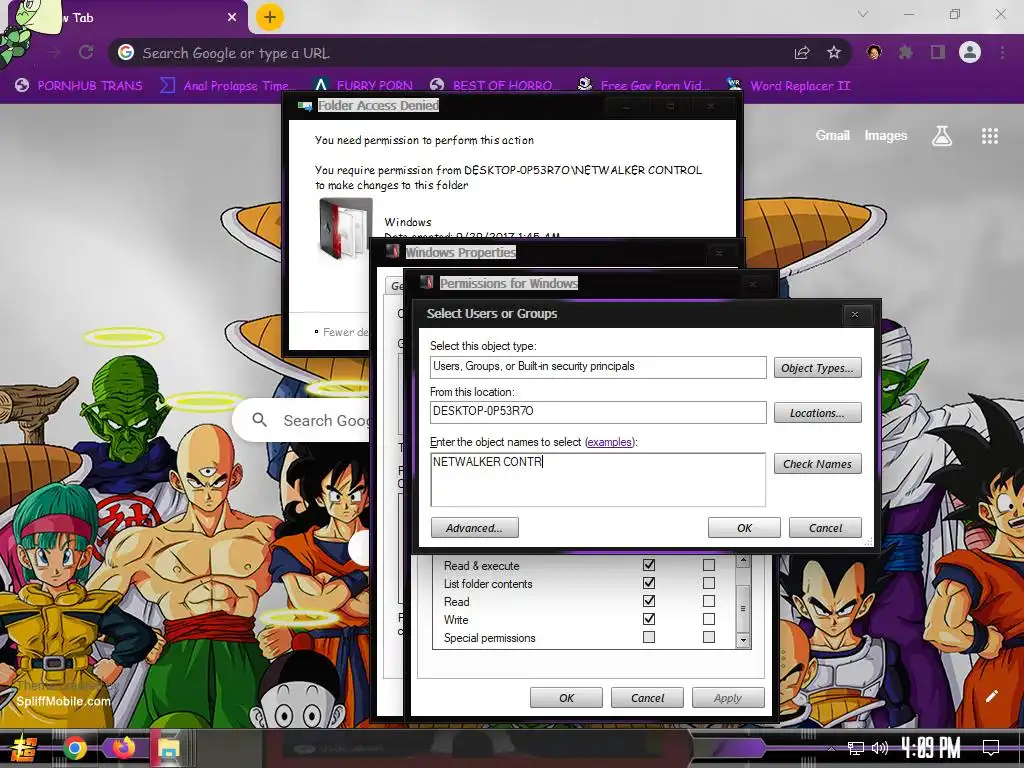Click the Word Replacer II bookmark
Image resolution: width=1024 pixels, height=768 pixels.
coord(789,86)
